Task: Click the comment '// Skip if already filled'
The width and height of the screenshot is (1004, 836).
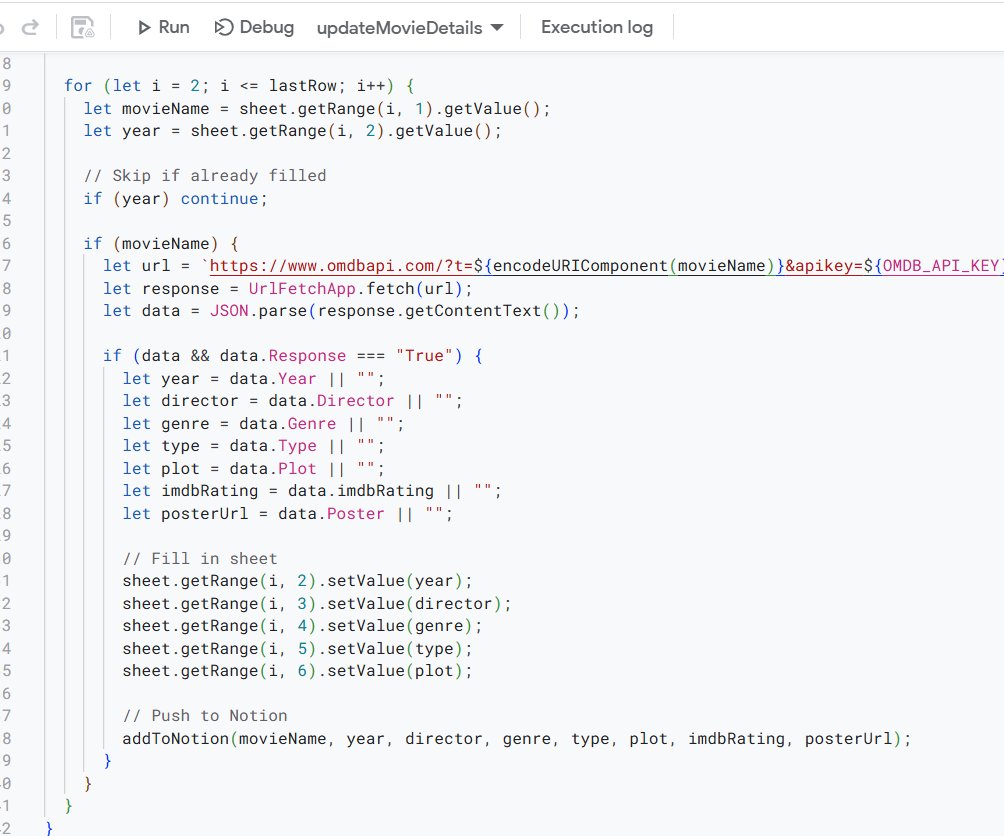Action: (205, 175)
